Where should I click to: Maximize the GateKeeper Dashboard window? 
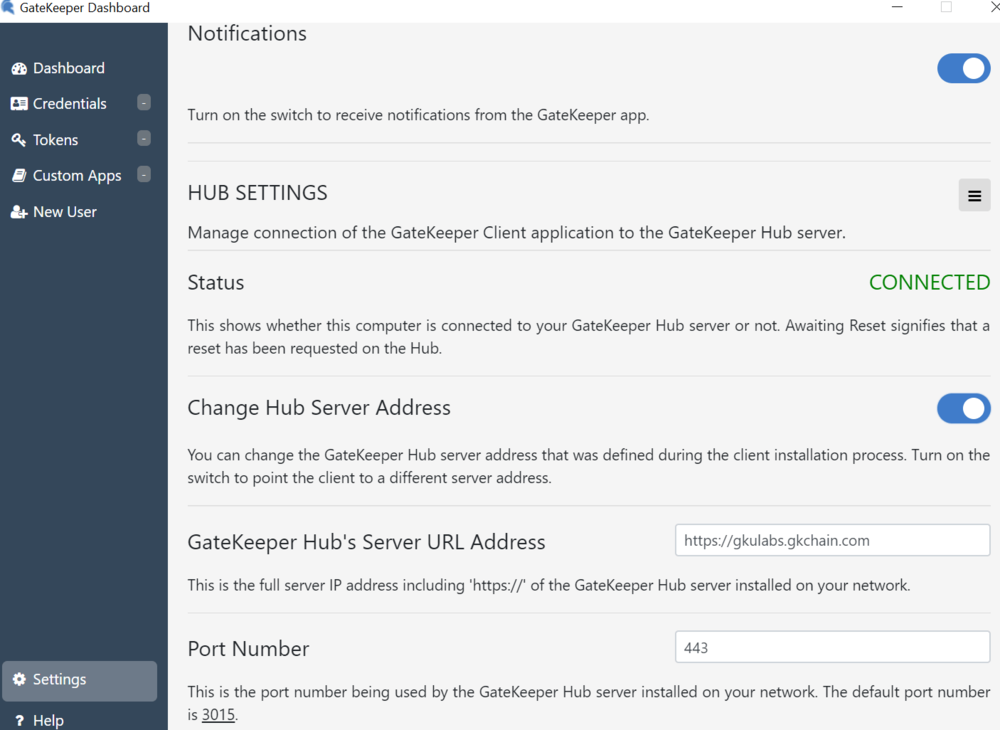[x=946, y=8]
